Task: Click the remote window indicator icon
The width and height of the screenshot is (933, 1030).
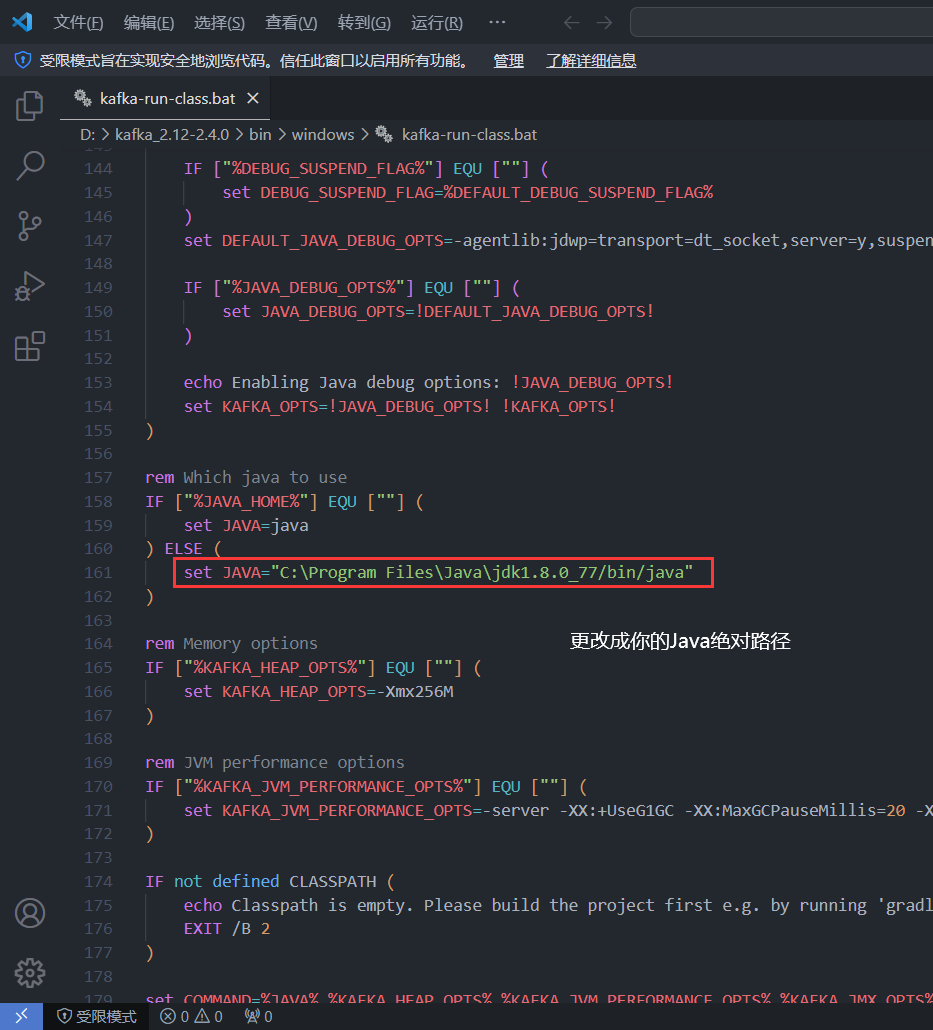Action: tap(21, 1016)
